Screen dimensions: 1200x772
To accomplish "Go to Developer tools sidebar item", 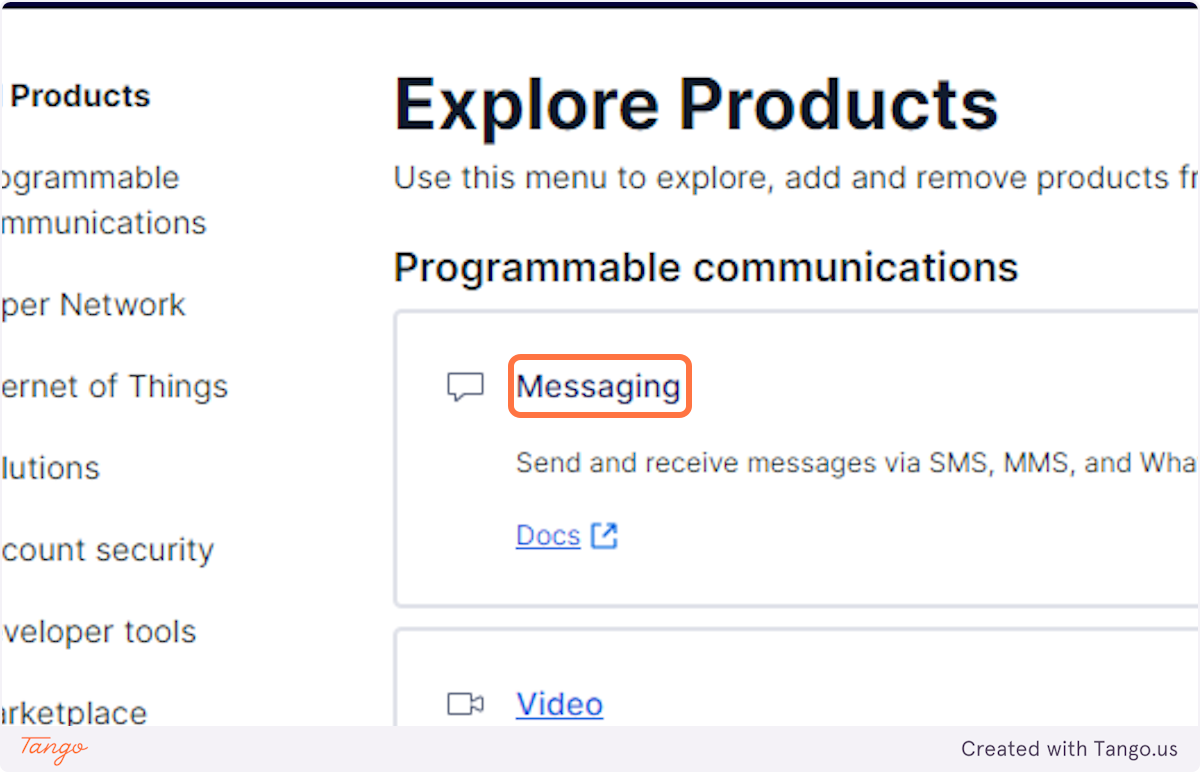I will click(x=98, y=632).
